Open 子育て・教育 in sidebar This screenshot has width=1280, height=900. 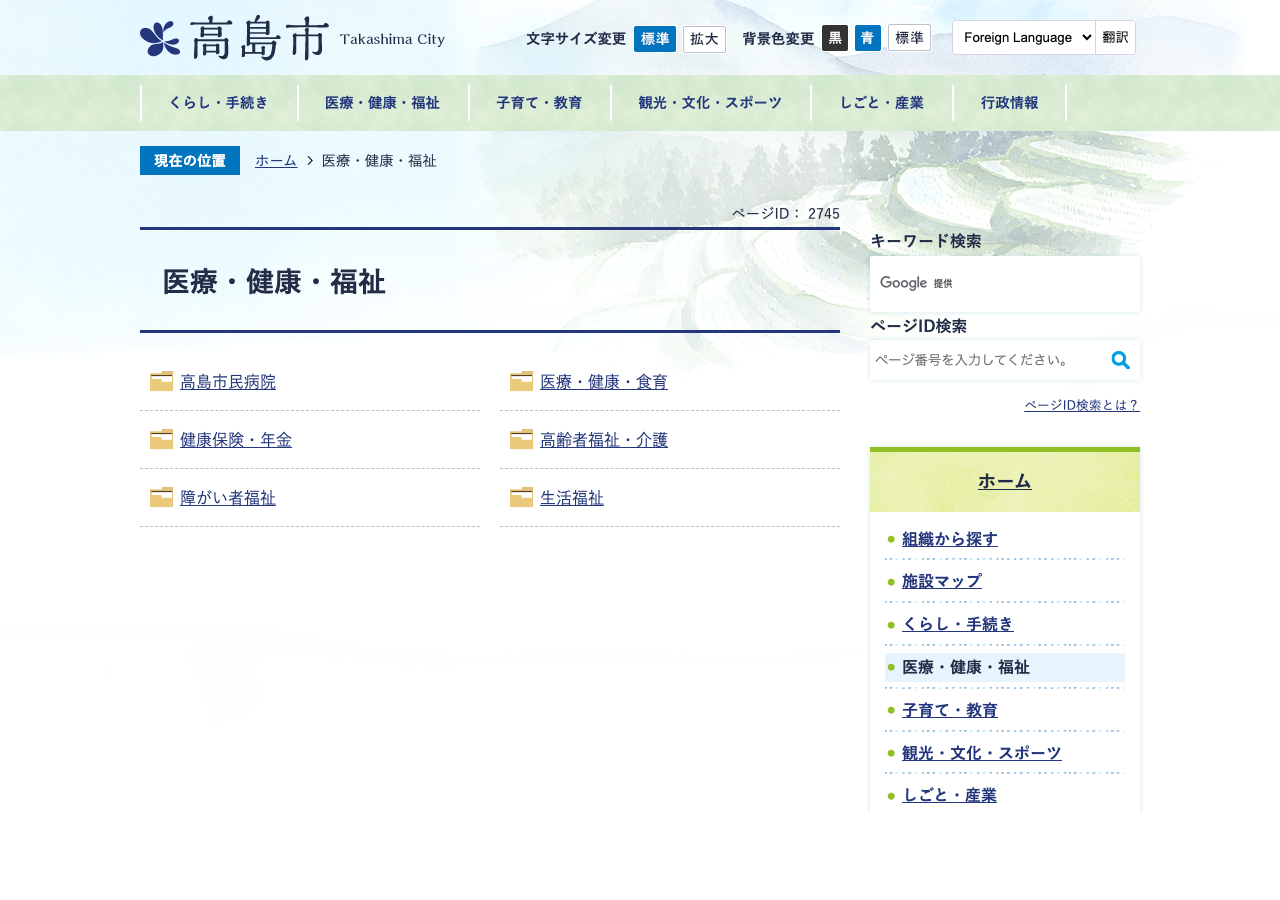click(x=950, y=710)
